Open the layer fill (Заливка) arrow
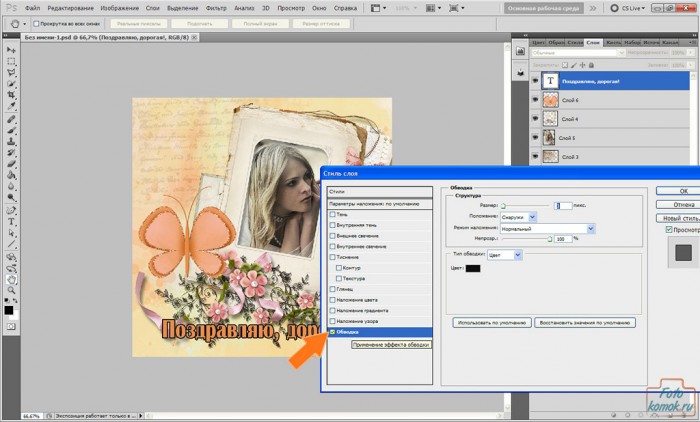 coord(691,65)
